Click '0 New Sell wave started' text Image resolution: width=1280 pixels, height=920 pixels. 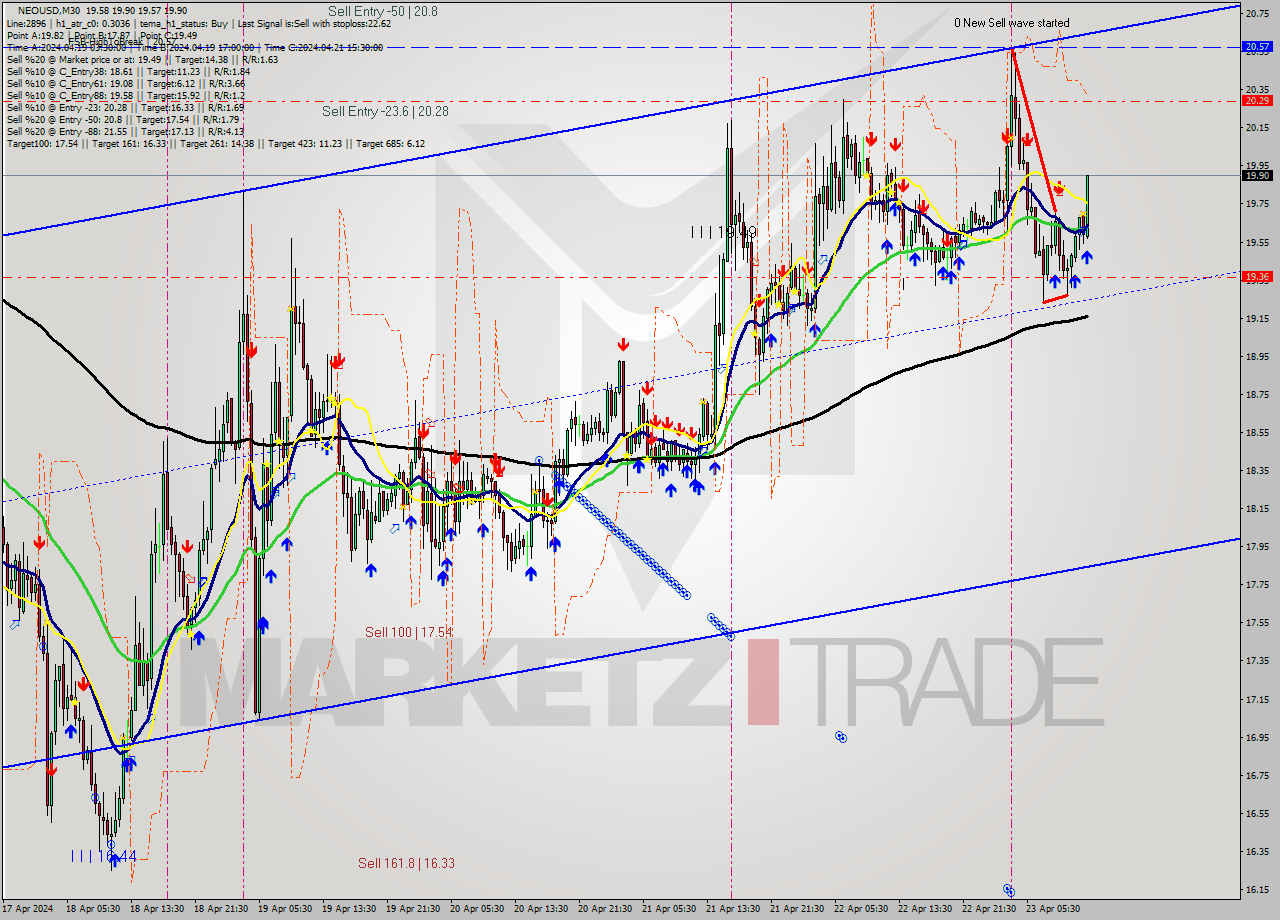(x=1011, y=22)
